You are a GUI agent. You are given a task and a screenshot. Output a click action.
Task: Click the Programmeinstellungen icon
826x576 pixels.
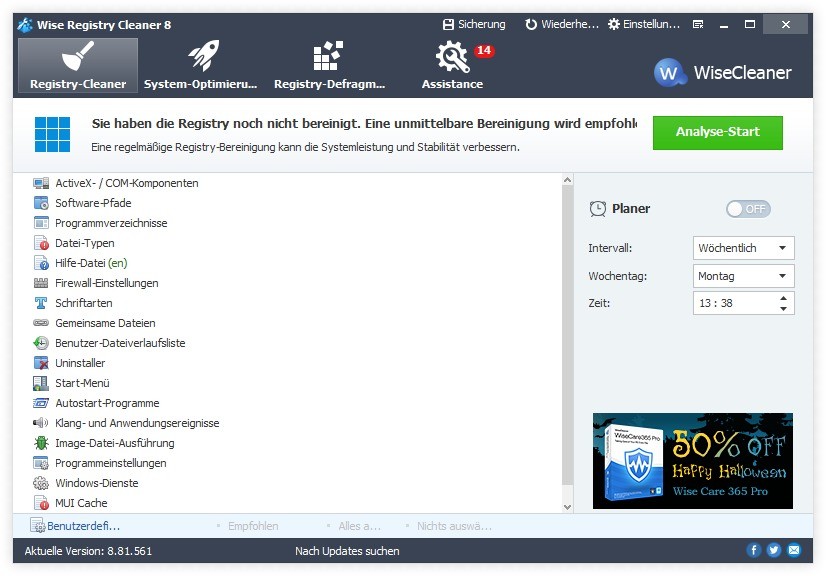coord(41,463)
